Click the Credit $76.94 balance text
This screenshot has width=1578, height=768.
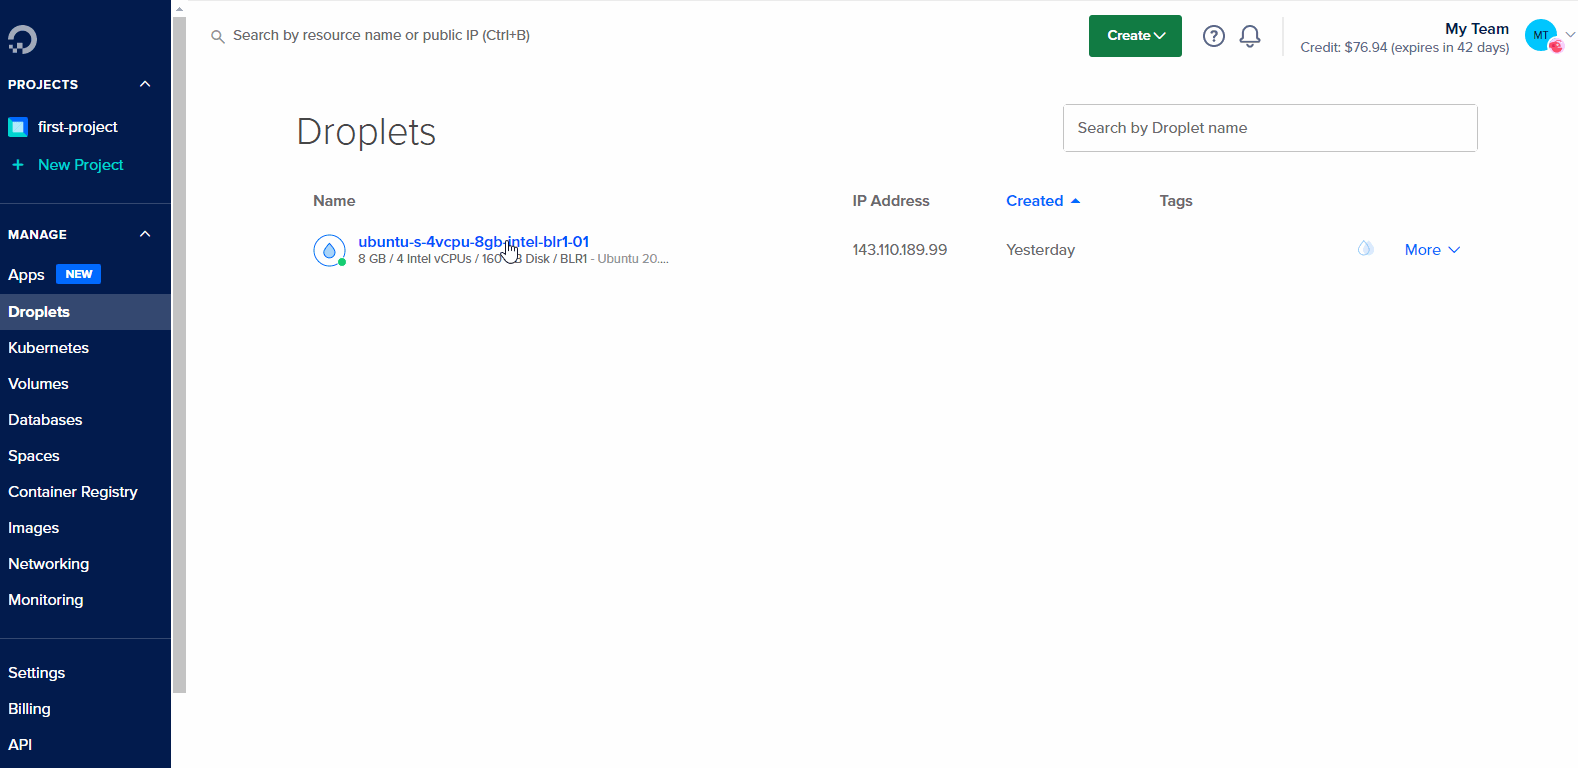click(1404, 48)
